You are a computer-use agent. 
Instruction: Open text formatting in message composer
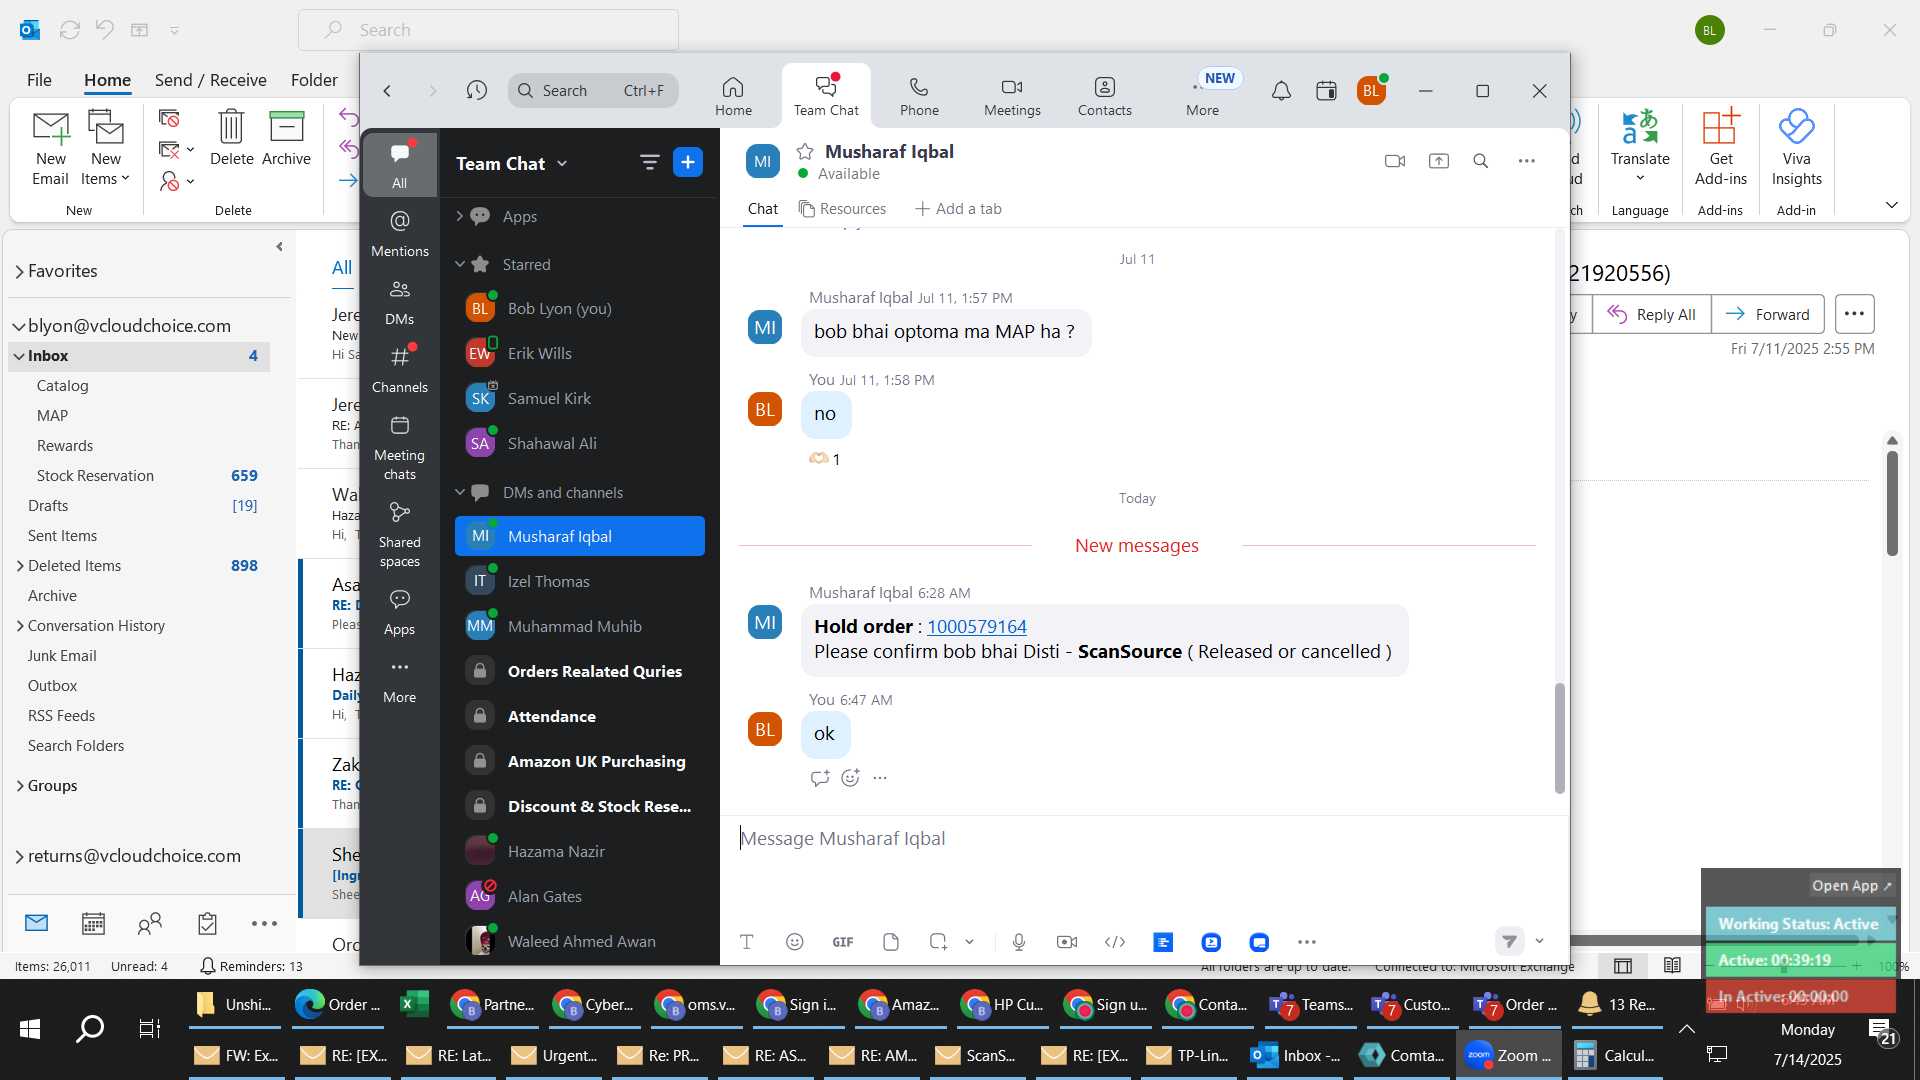[746, 942]
